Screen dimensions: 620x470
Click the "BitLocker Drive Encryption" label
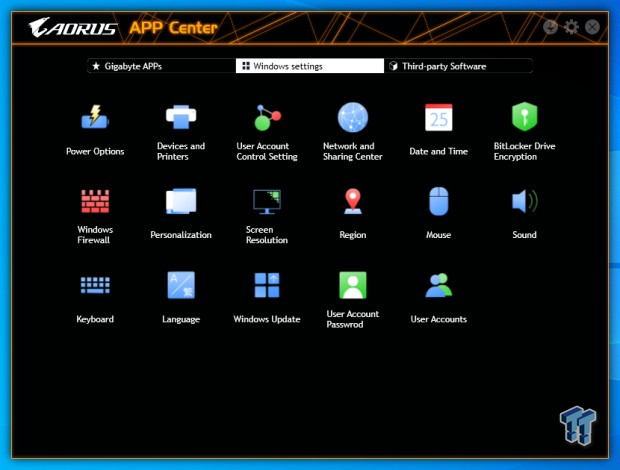tap(524, 151)
